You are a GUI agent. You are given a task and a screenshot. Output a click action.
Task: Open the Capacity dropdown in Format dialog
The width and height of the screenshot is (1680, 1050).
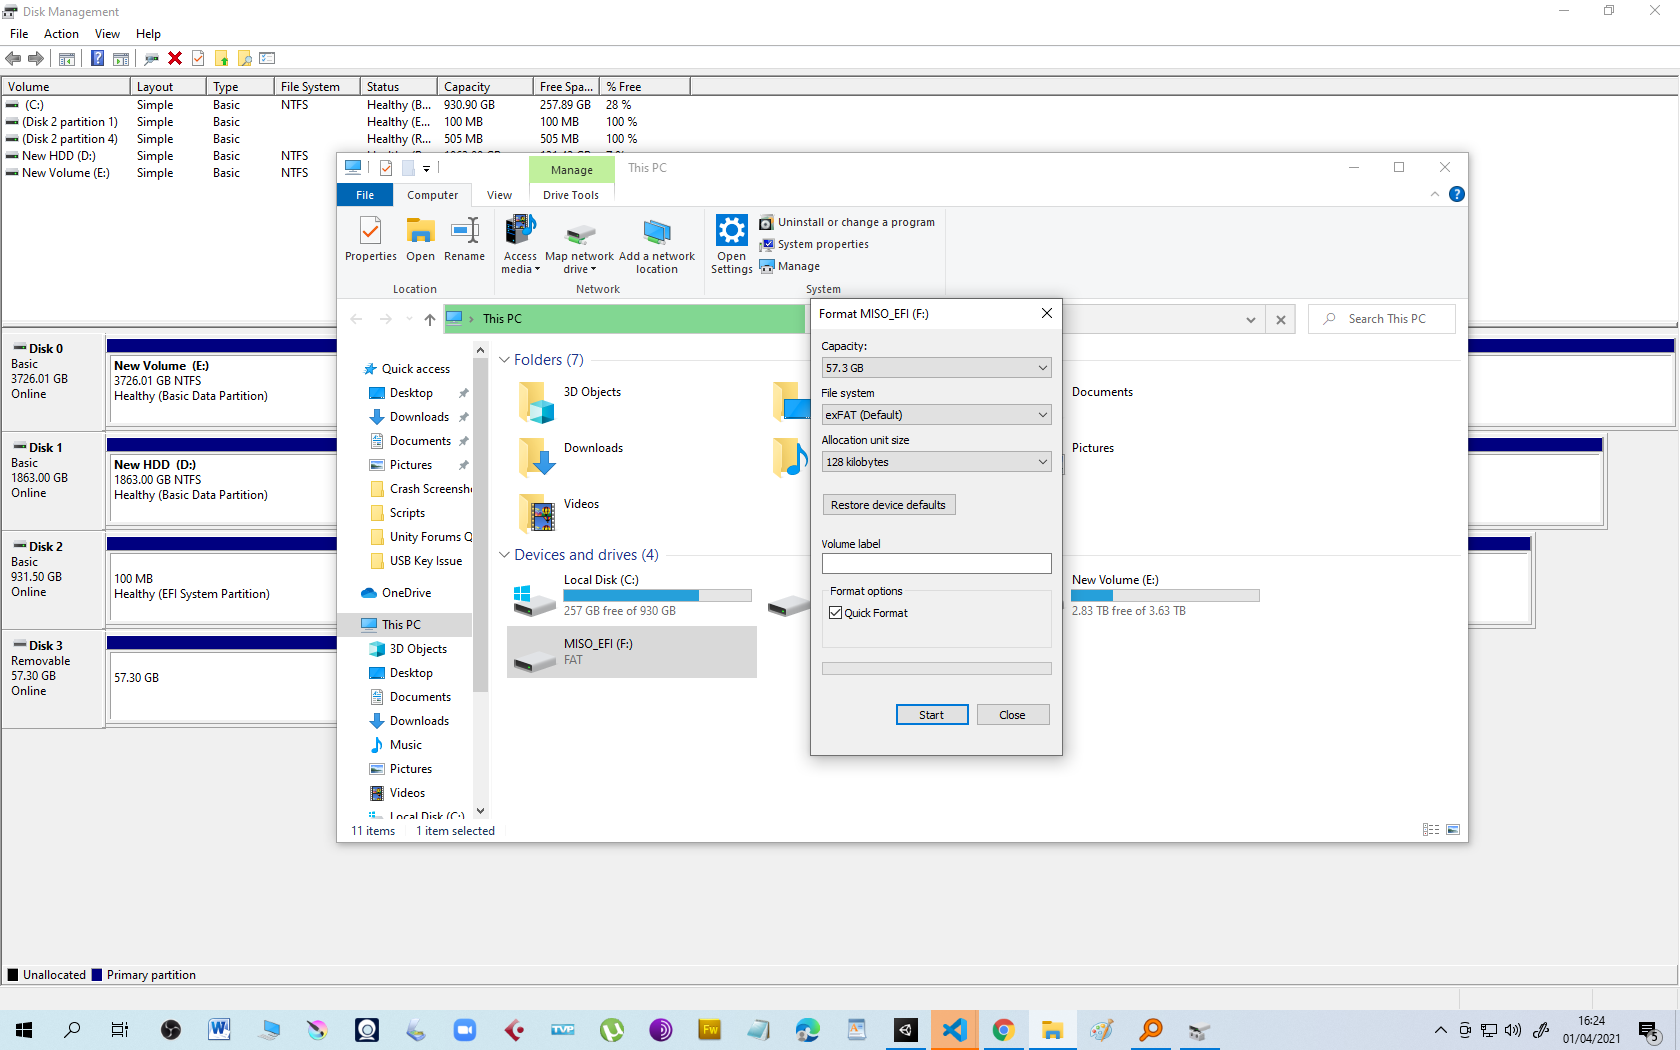[936, 368]
